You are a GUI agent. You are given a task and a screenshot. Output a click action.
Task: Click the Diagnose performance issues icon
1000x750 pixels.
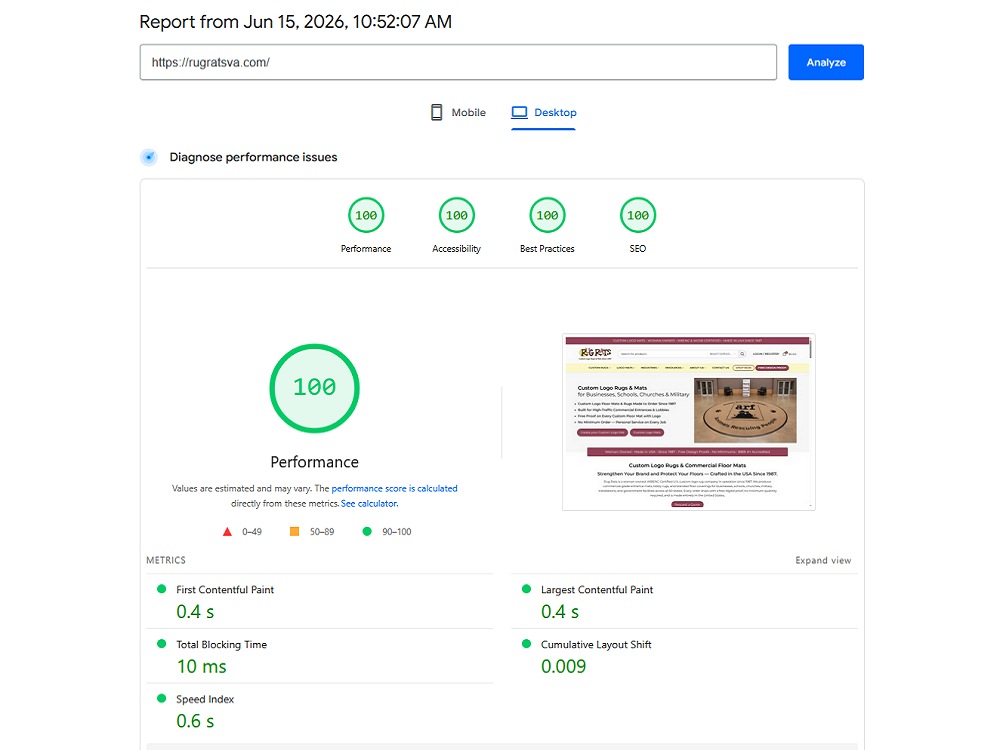(149, 157)
